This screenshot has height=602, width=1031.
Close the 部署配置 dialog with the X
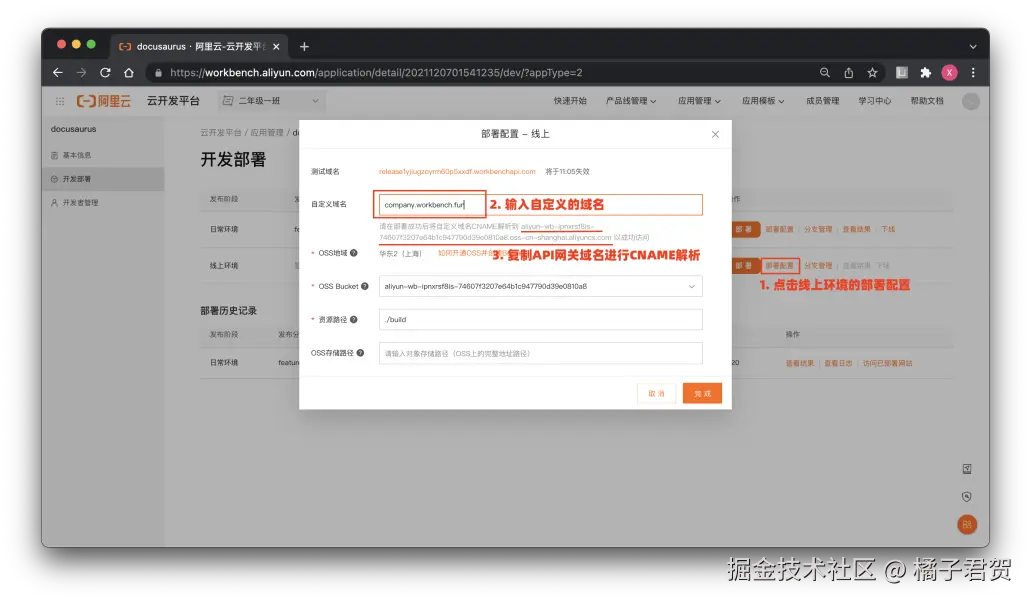[715, 134]
